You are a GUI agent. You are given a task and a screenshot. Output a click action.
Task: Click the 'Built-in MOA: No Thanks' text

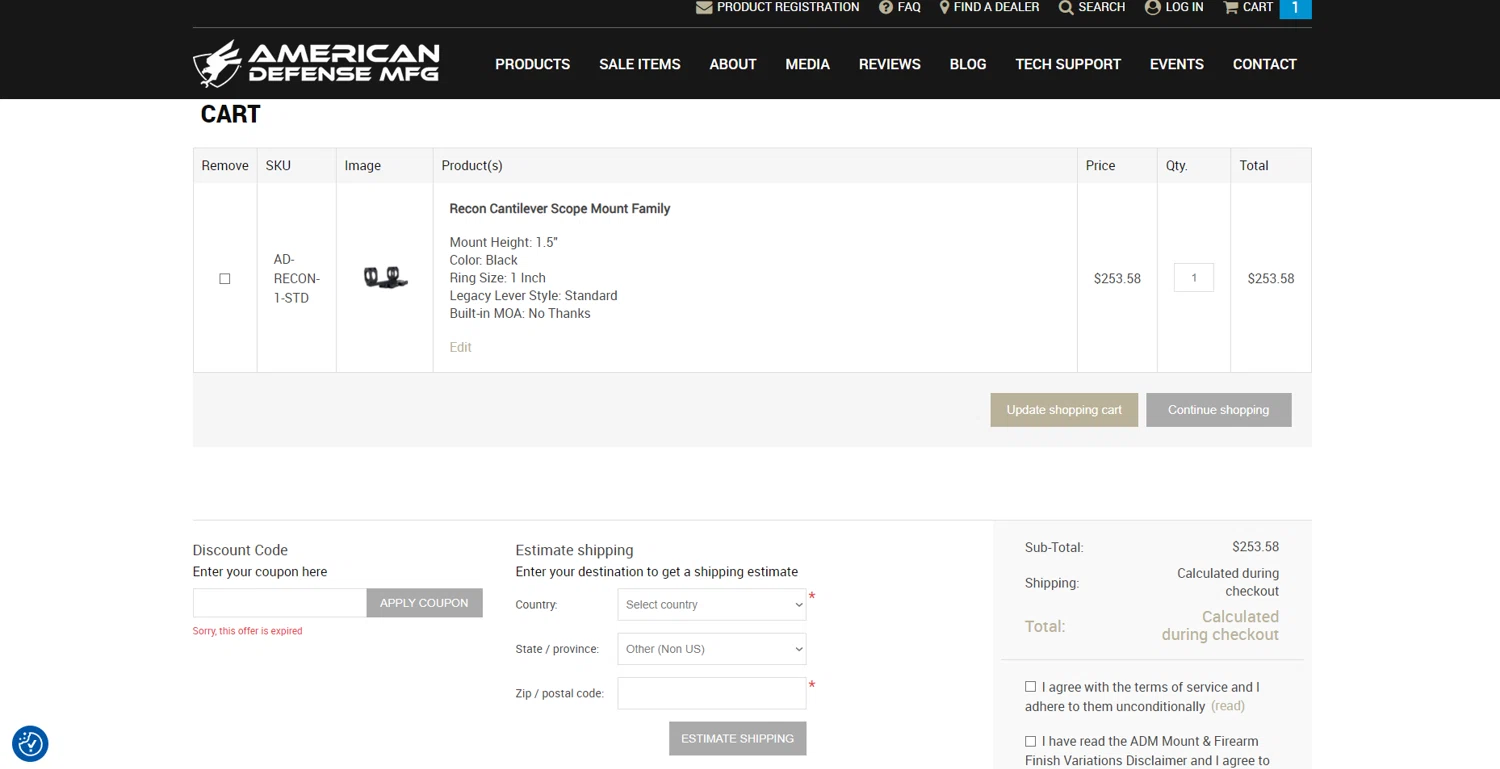[x=520, y=313]
